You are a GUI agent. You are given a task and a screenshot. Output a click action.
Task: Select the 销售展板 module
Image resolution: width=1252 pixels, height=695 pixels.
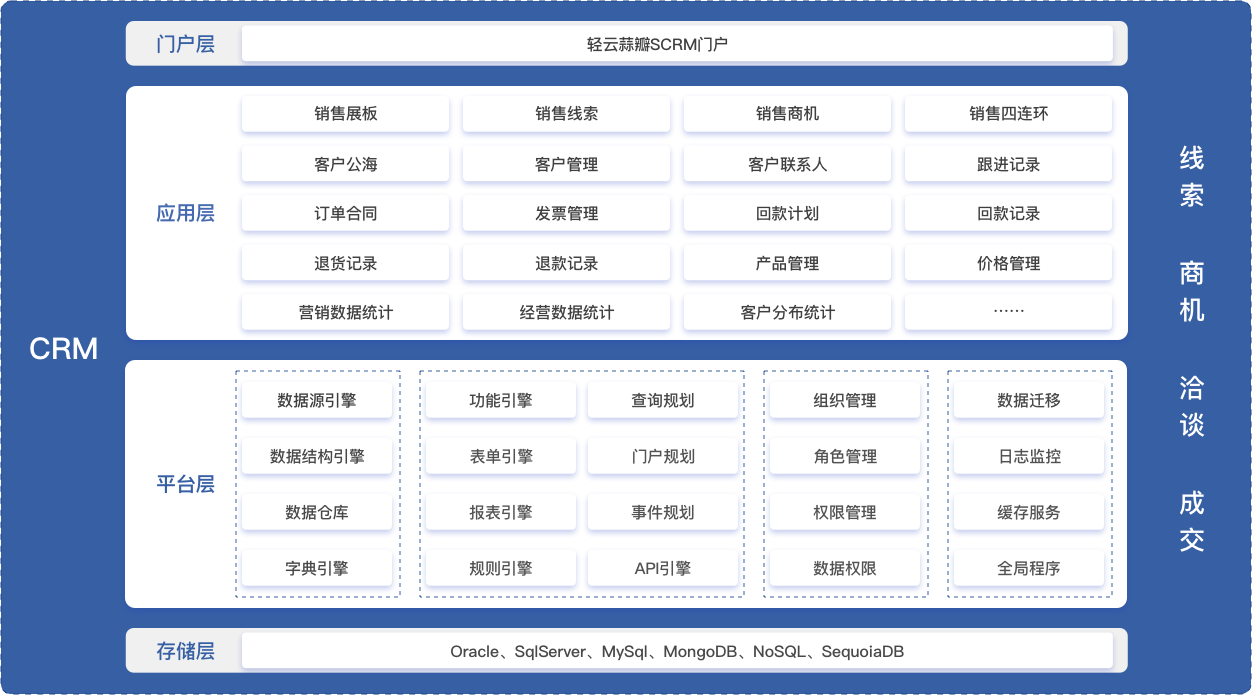click(x=345, y=113)
